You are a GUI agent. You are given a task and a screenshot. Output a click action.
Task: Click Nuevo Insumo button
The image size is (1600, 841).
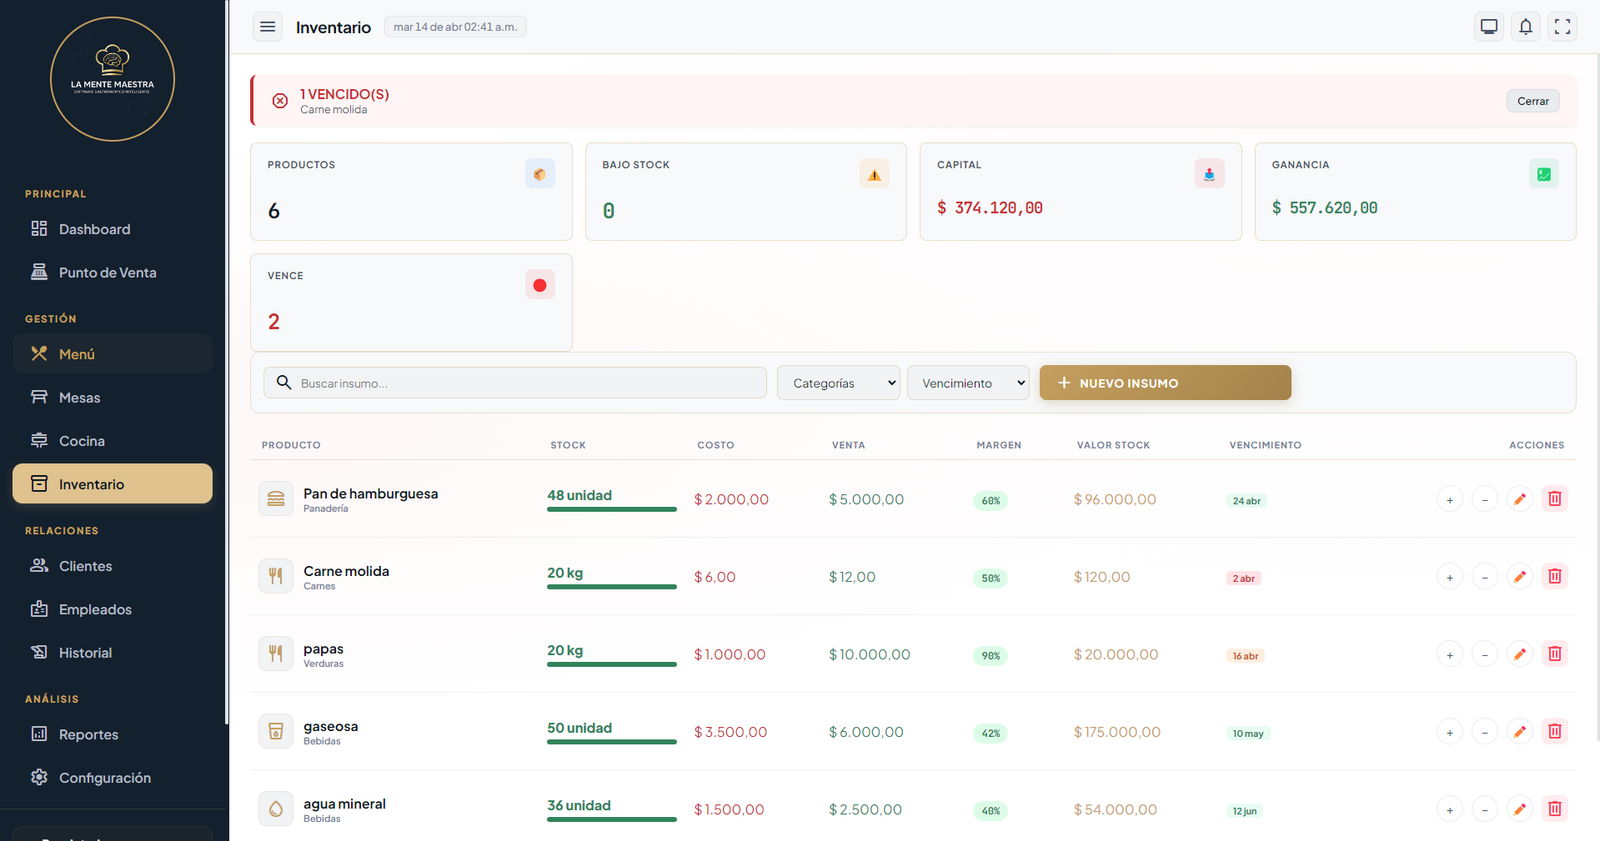(x=1165, y=383)
